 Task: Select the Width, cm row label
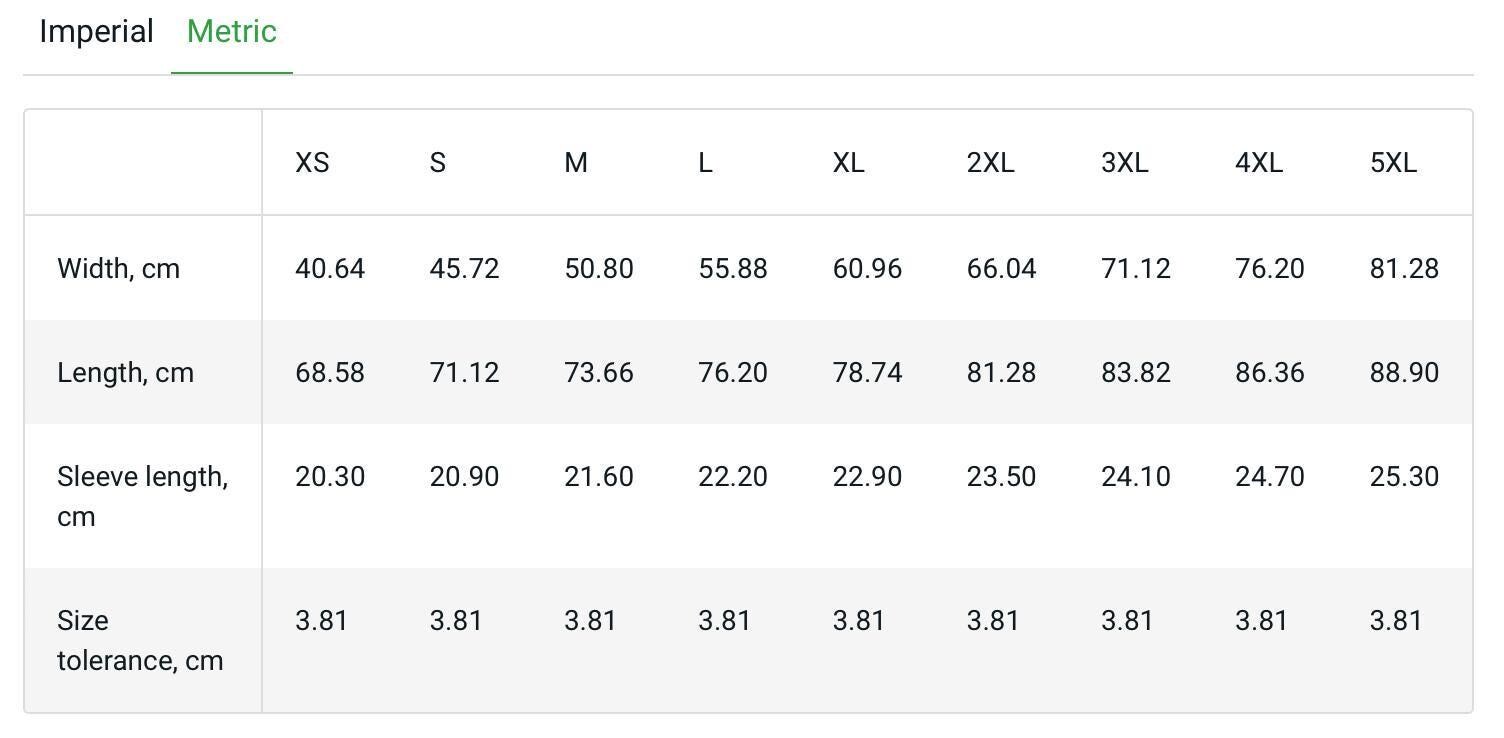click(x=119, y=269)
